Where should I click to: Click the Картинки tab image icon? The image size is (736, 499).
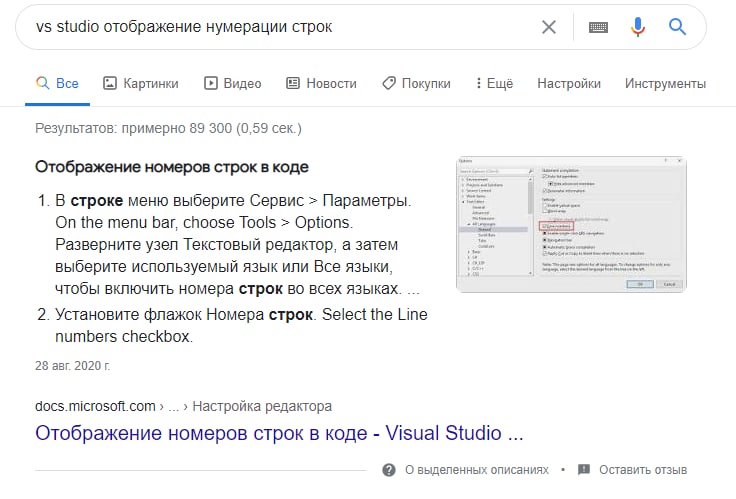point(109,84)
